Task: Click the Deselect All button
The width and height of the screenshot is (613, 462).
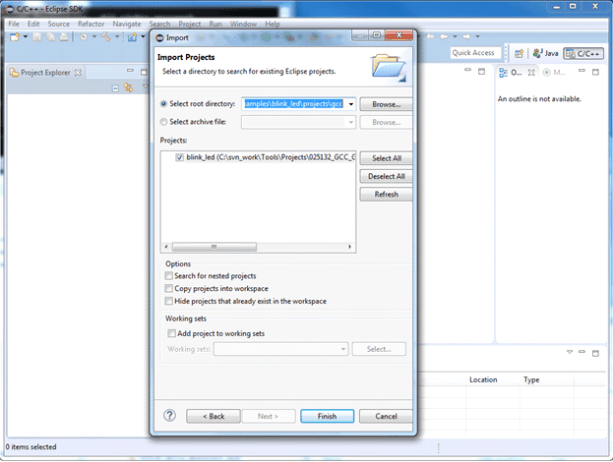Action: click(386, 176)
